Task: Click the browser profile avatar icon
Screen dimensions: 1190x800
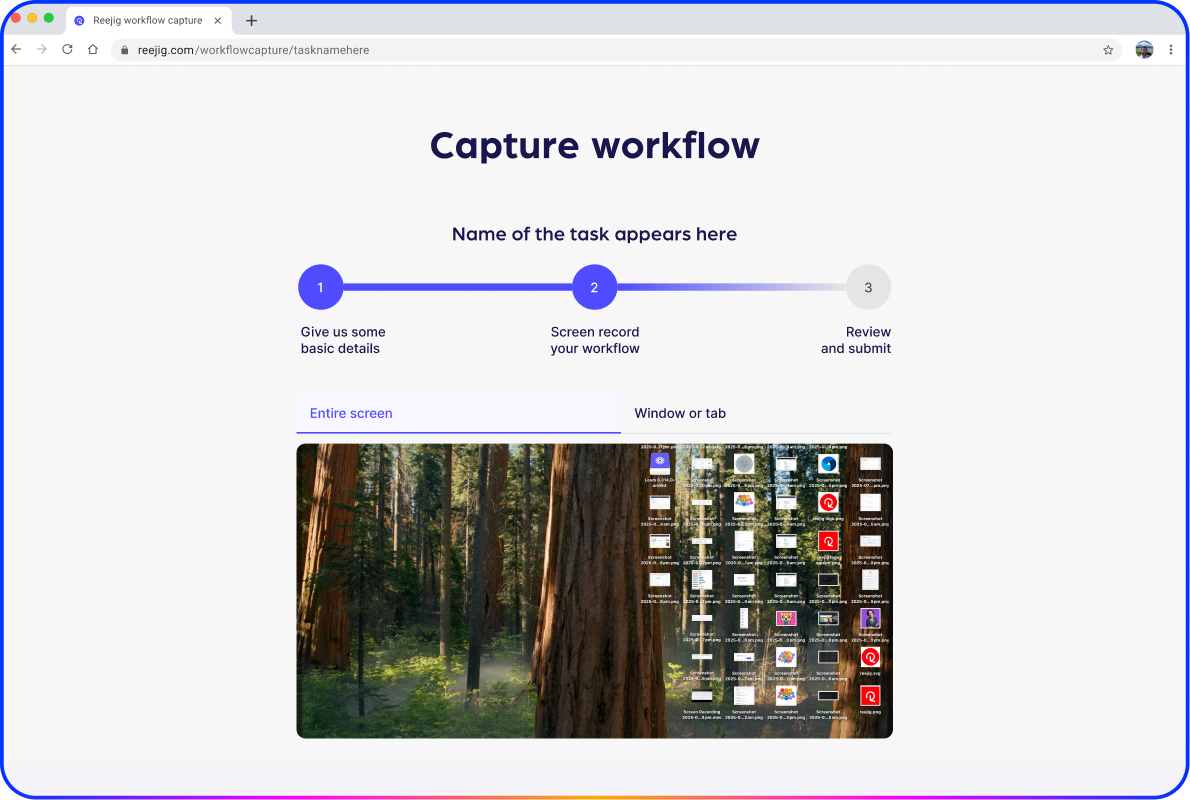Action: point(1144,48)
